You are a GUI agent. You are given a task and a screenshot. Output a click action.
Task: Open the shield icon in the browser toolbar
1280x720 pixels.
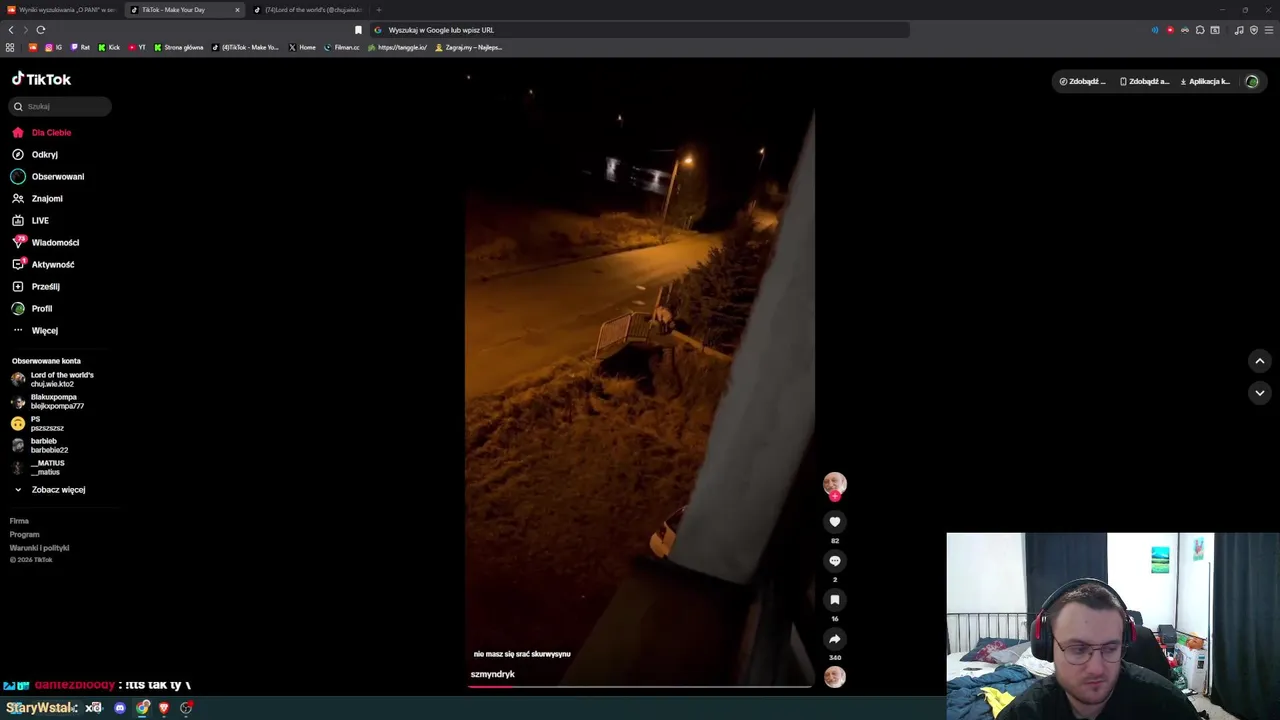point(1254,30)
